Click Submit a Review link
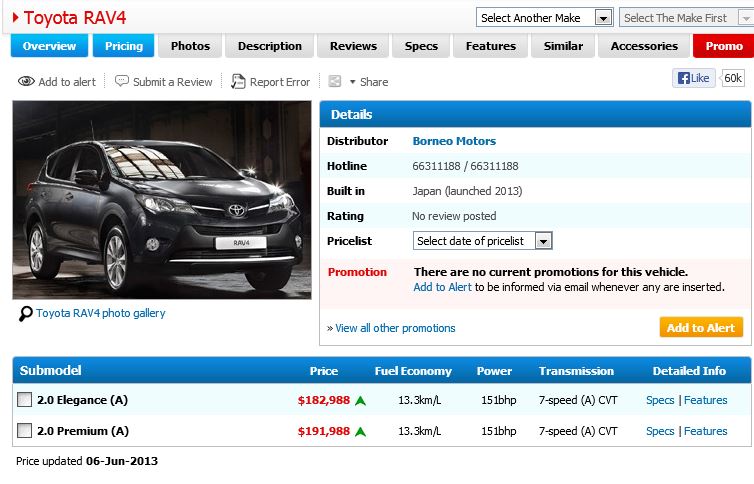 coord(172,82)
